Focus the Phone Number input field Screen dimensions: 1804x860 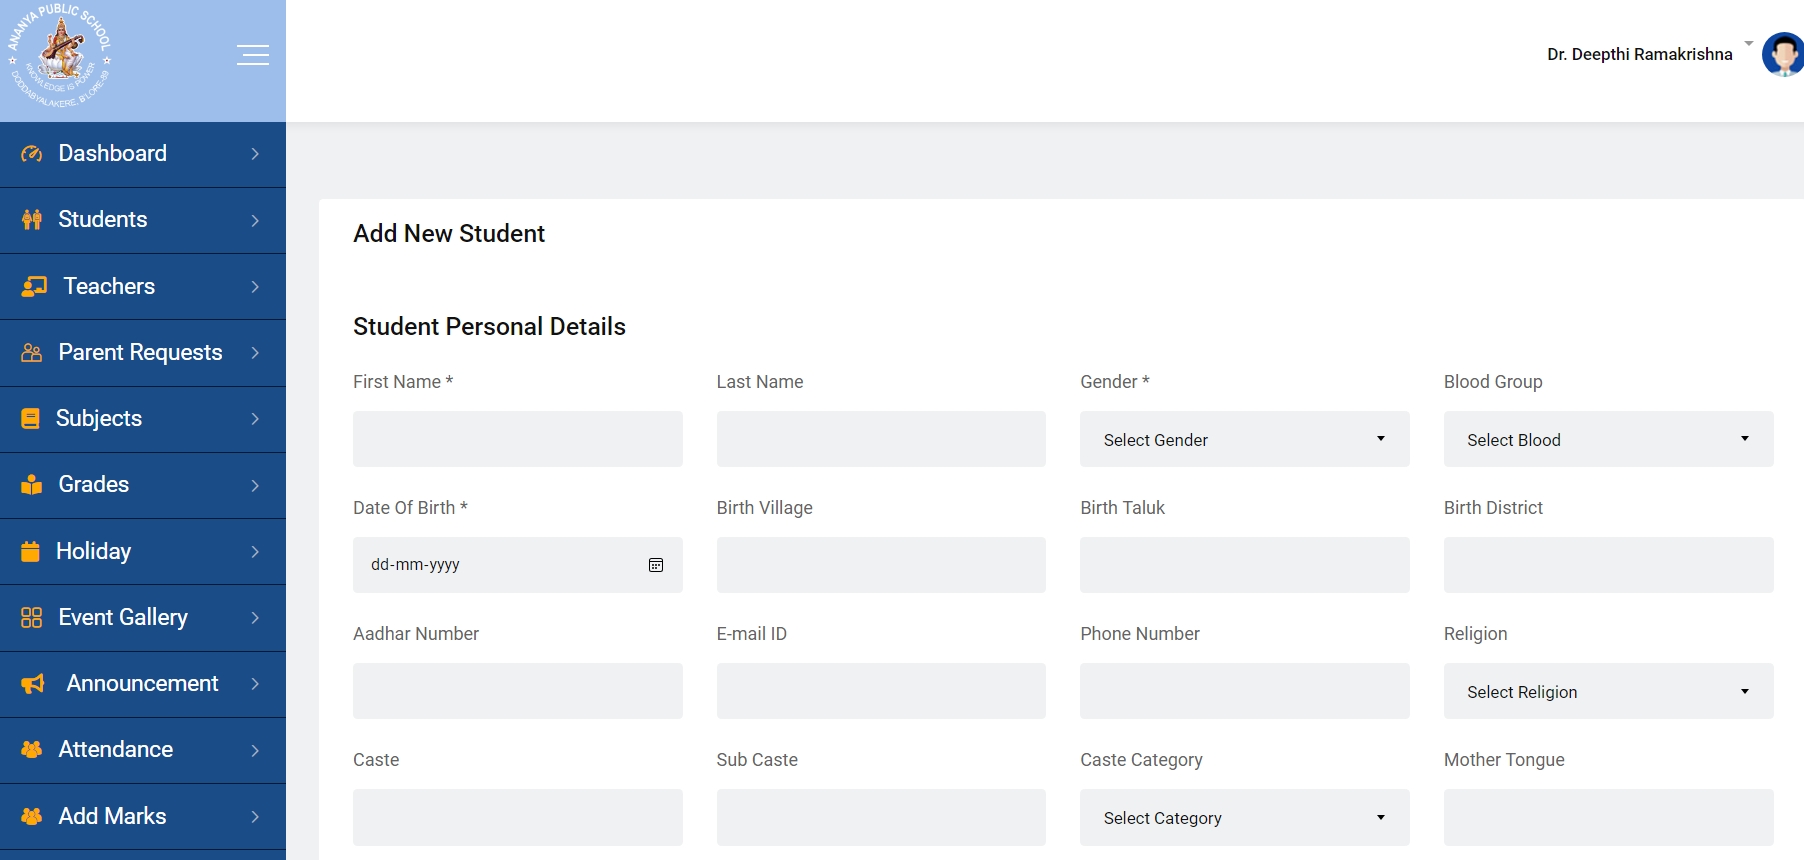(1244, 691)
